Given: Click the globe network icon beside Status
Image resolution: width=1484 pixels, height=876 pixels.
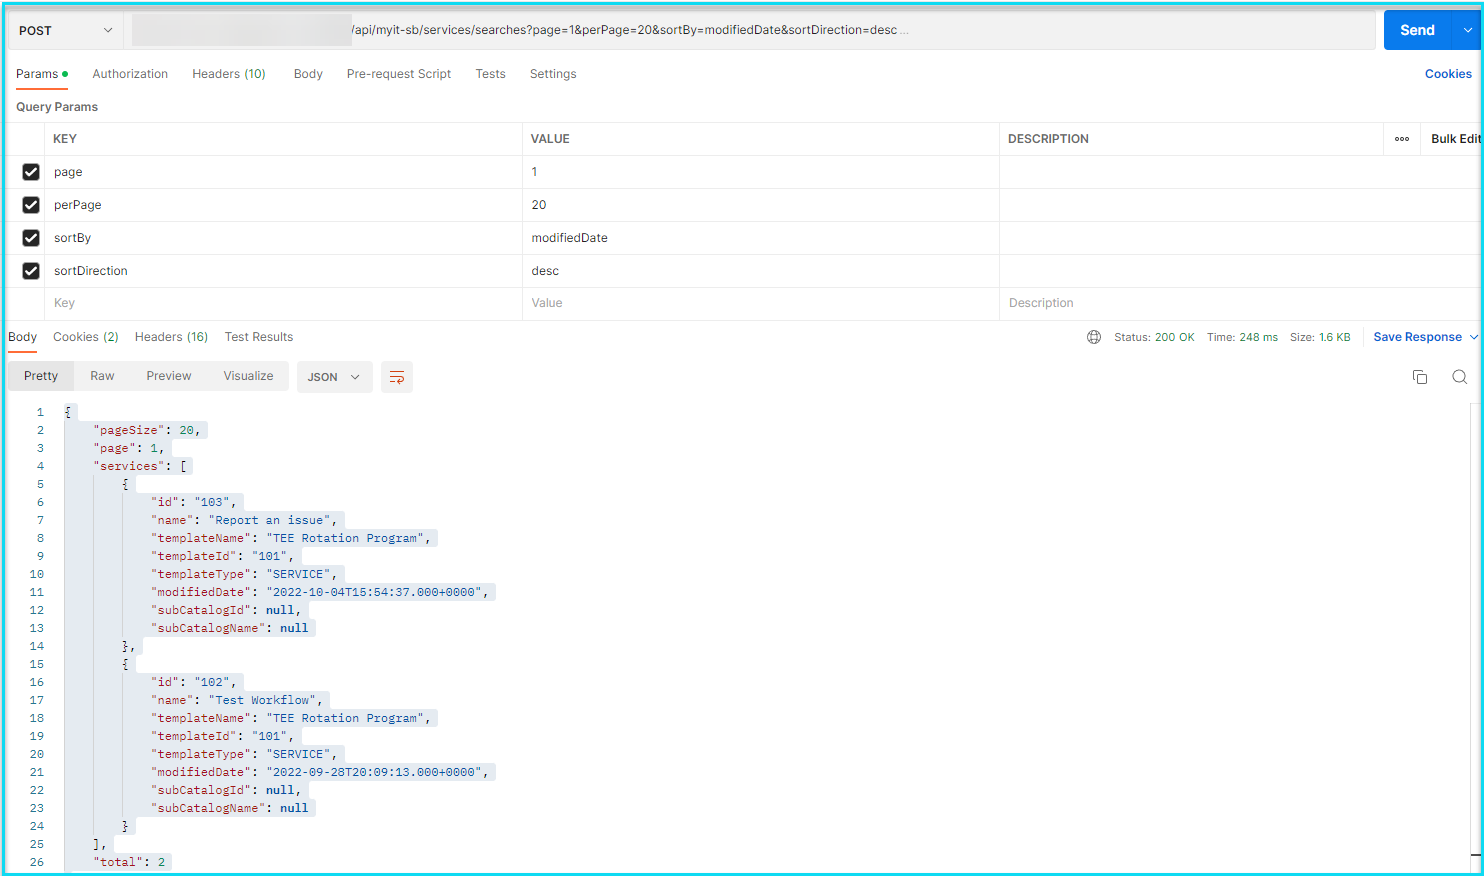Looking at the screenshot, I should tap(1094, 337).
